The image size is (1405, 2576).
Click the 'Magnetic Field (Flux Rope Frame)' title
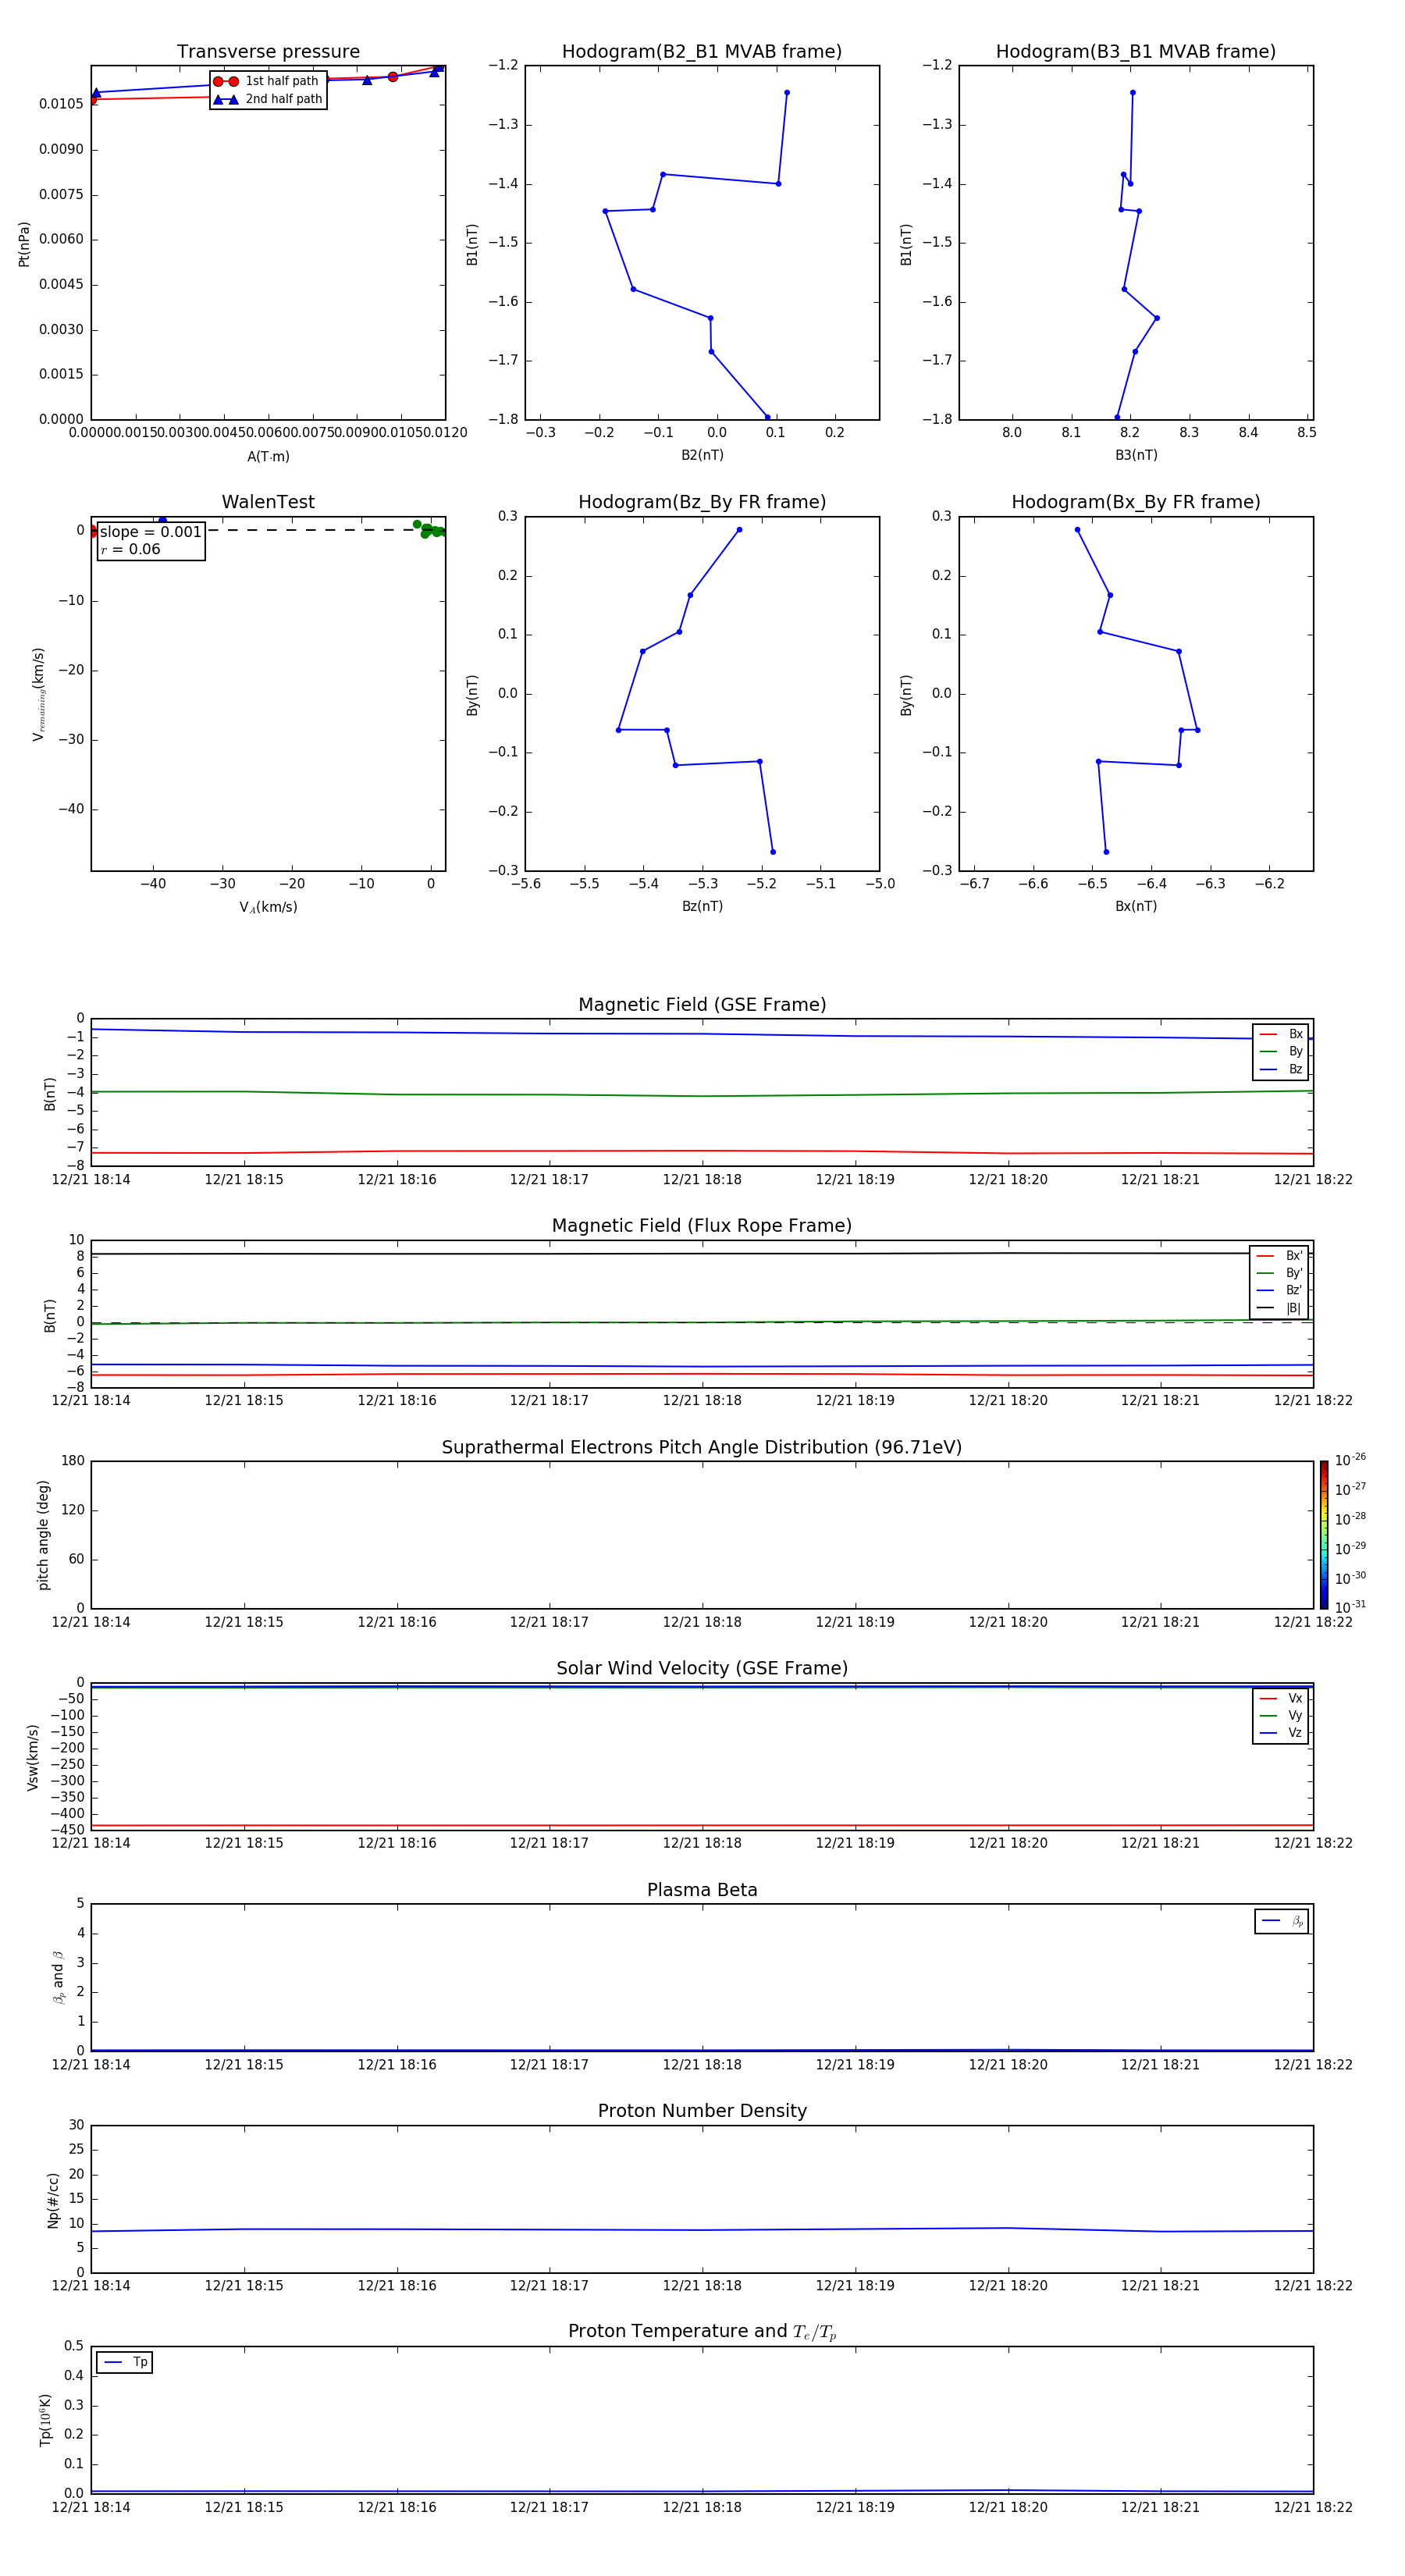point(702,1226)
